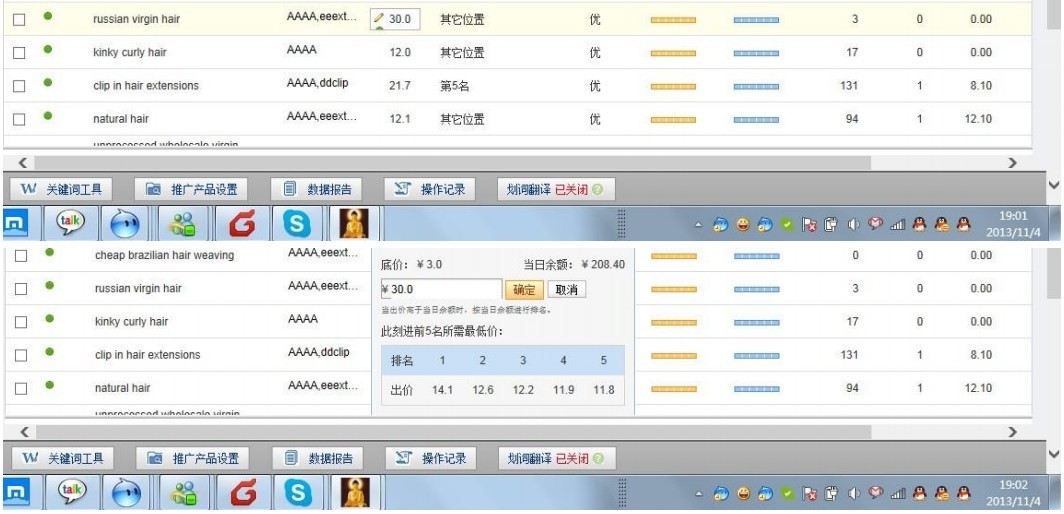Toggle 划词翻译 已关闭 in the upper toolbar
Image resolution: width=1064 pixels, height=514 pixels.
(x=556, y=189)
